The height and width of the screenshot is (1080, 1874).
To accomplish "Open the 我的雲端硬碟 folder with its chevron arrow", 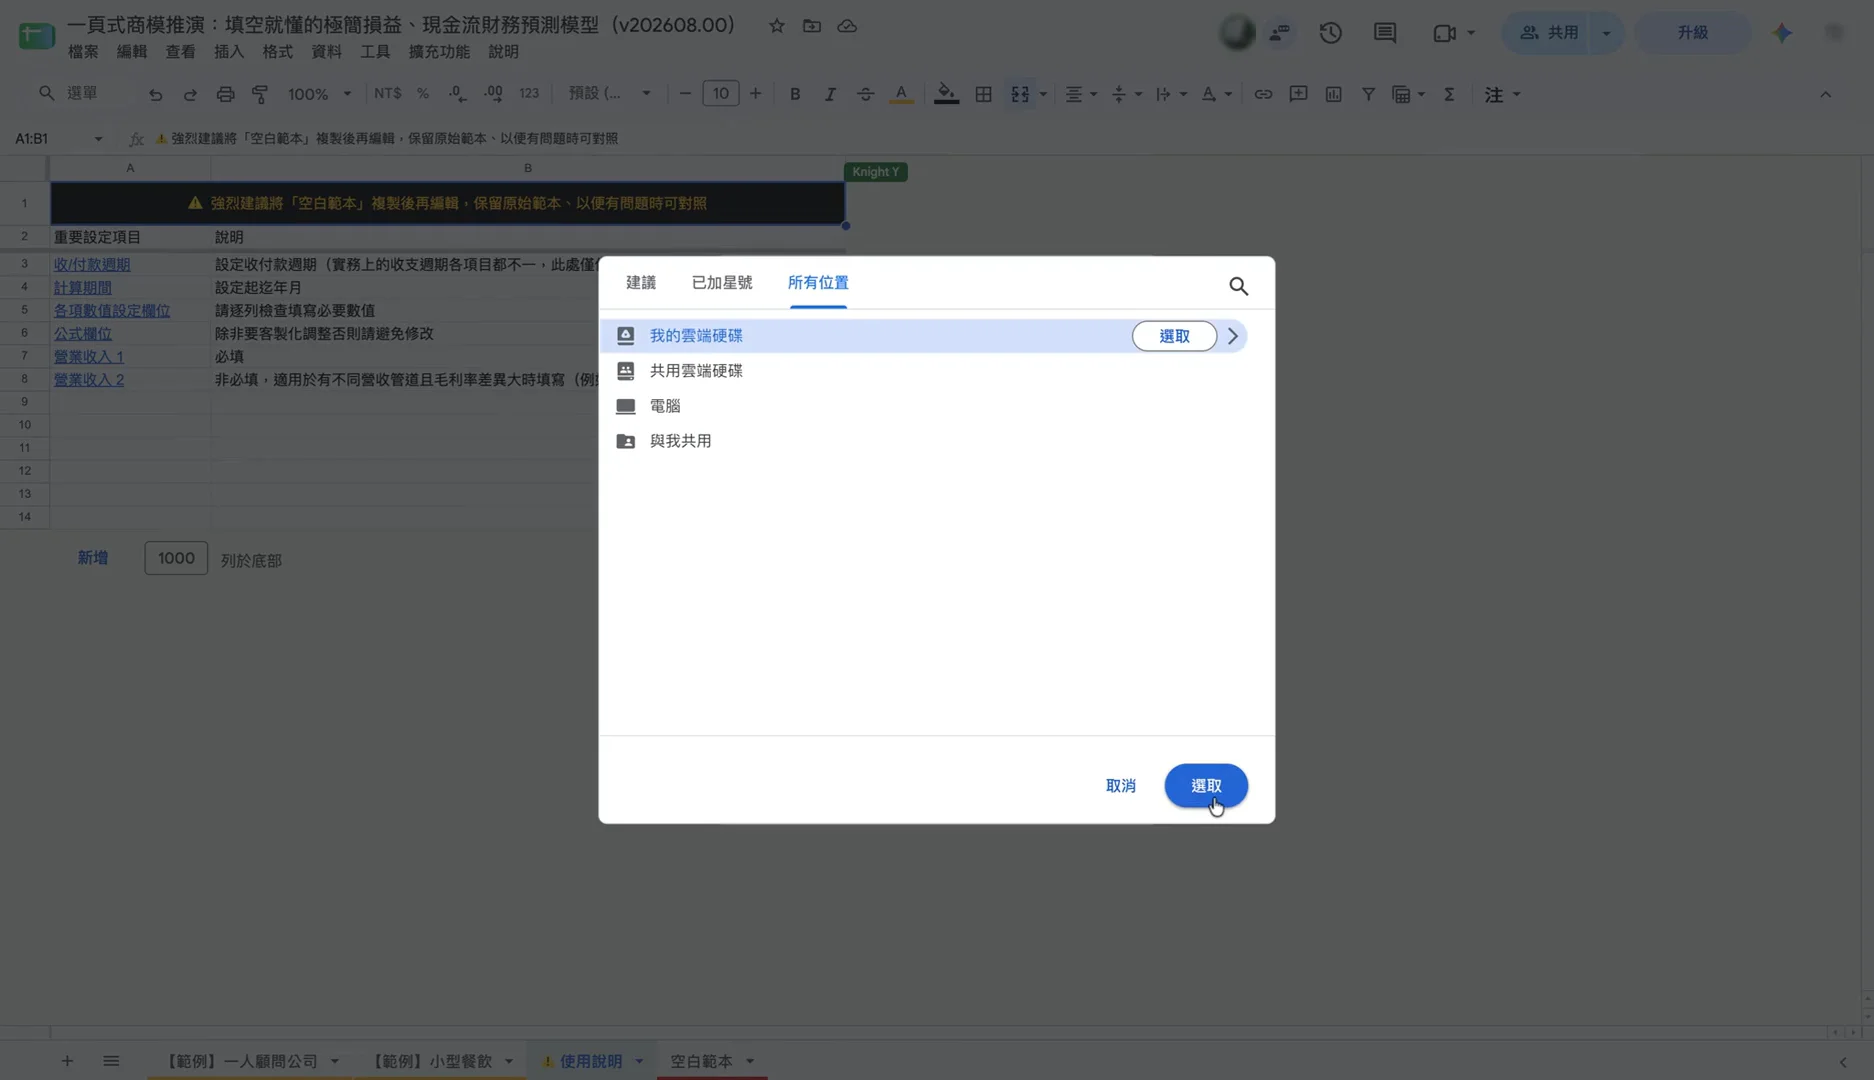I will 1233,336.
